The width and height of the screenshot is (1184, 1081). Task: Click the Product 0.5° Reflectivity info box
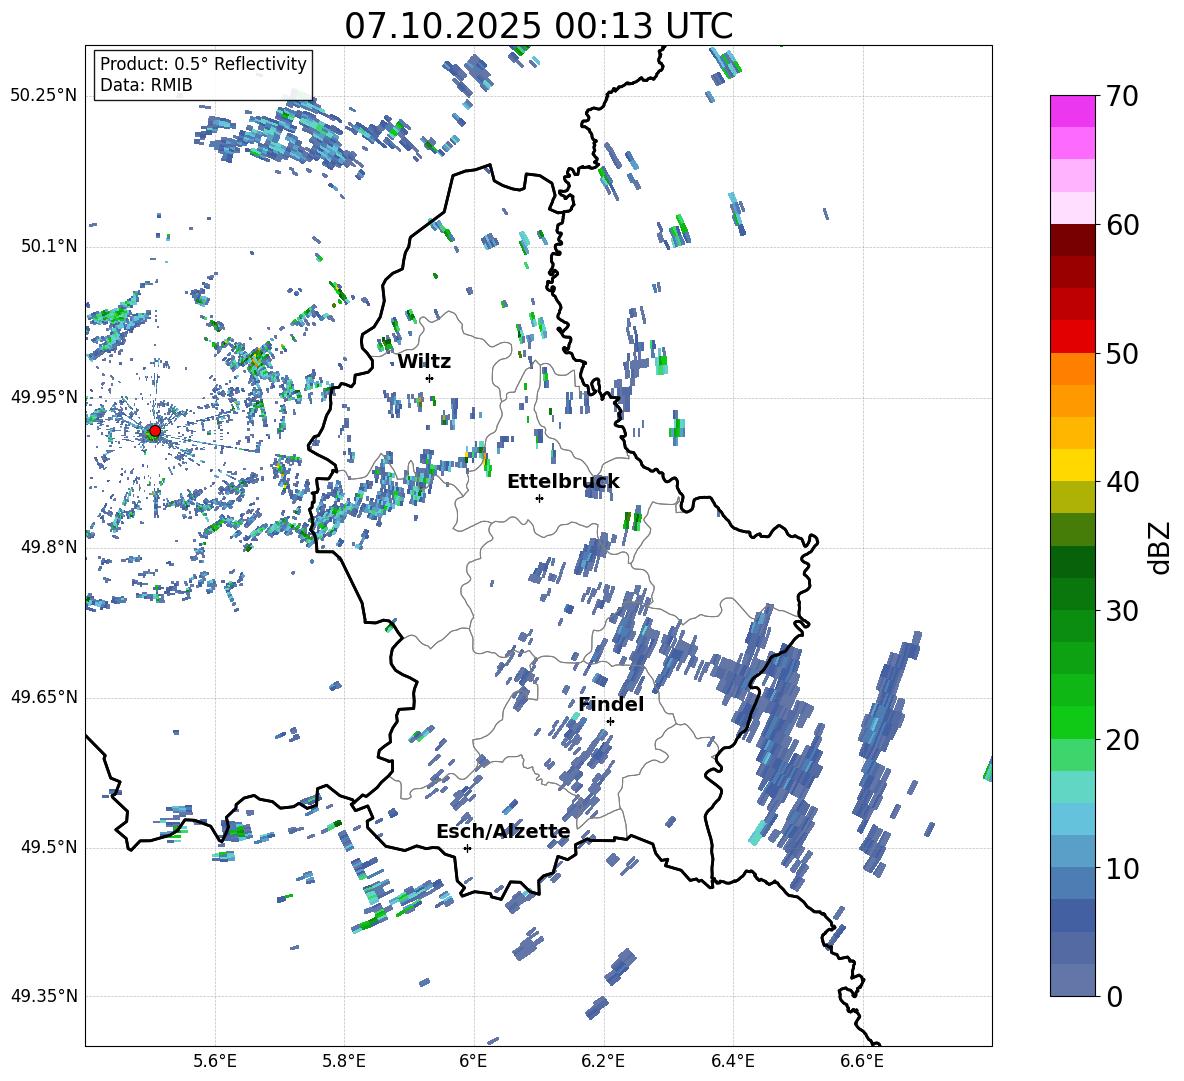coord(203,75)
